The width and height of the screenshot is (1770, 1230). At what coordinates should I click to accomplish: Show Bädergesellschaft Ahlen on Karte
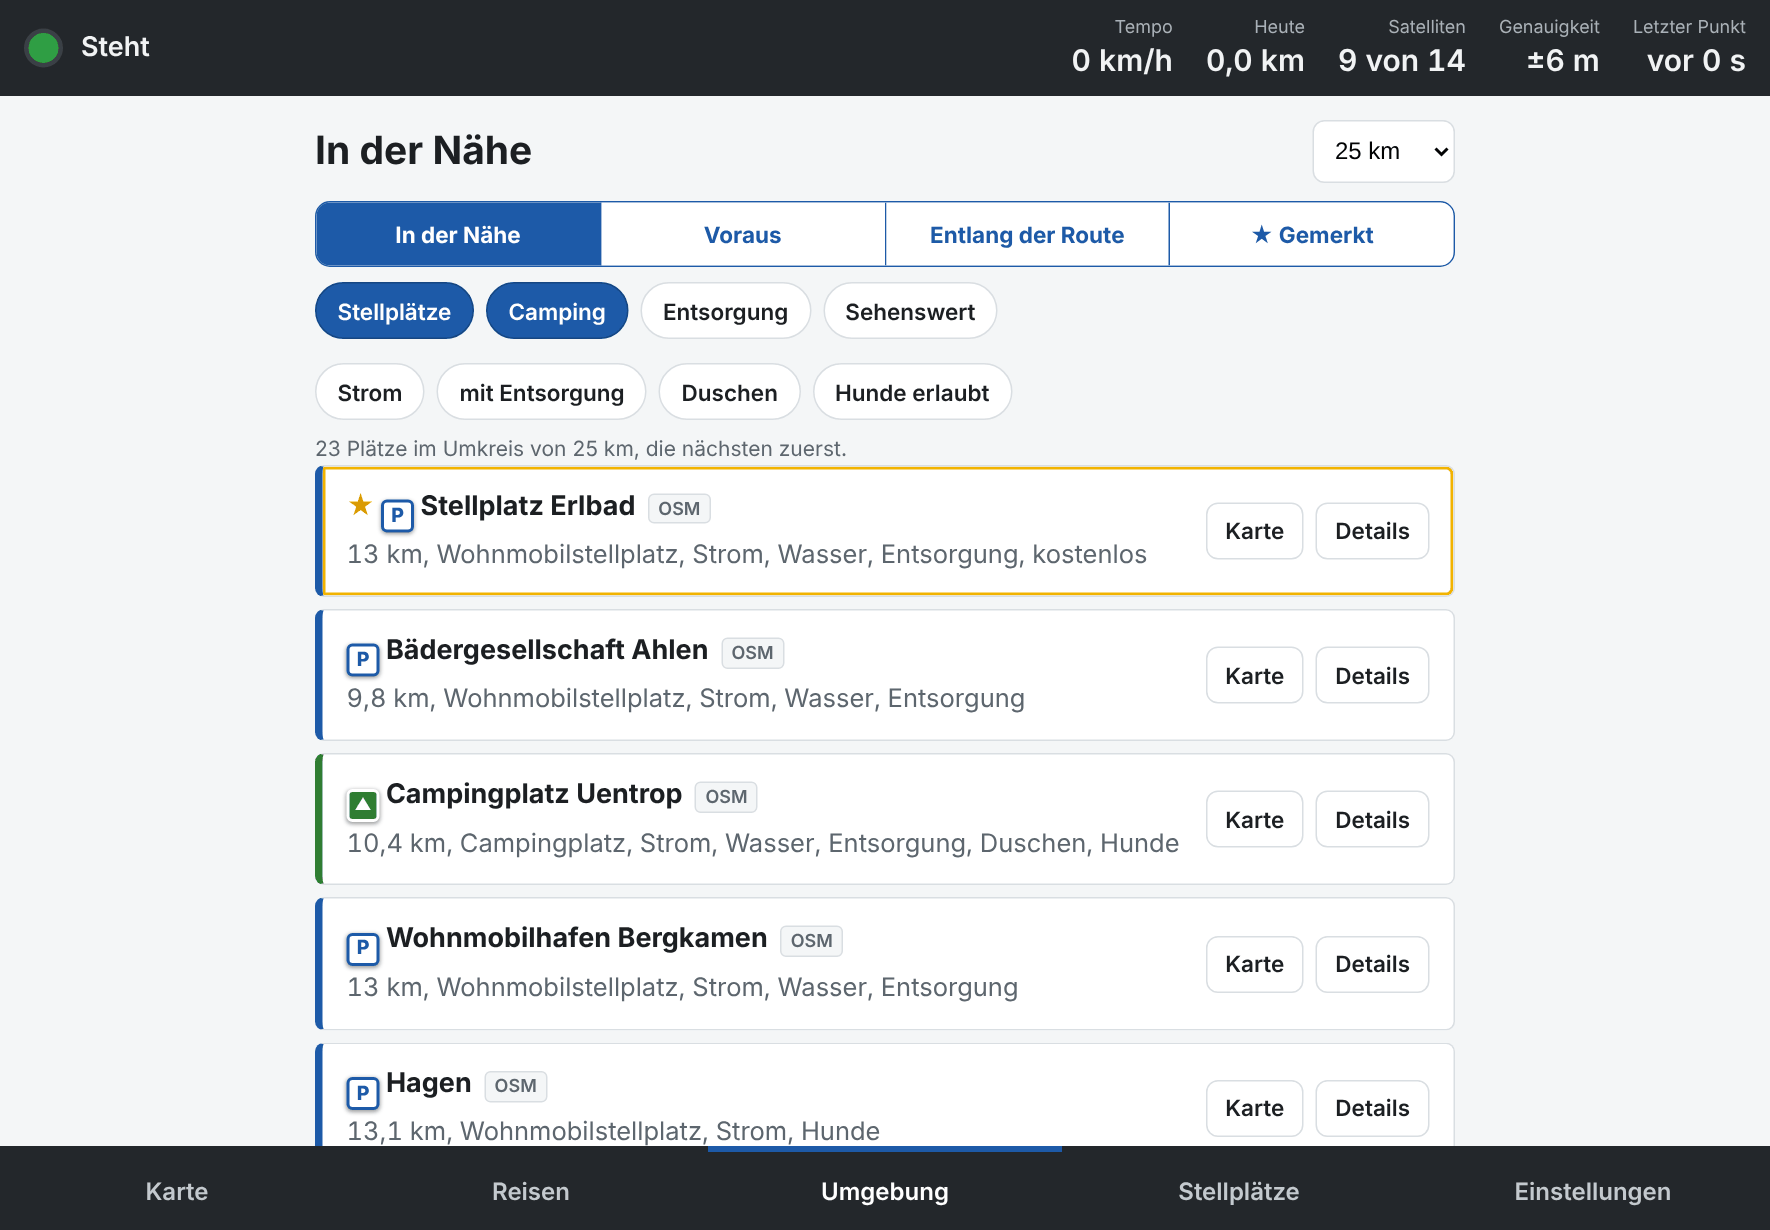pos(1254,676)
